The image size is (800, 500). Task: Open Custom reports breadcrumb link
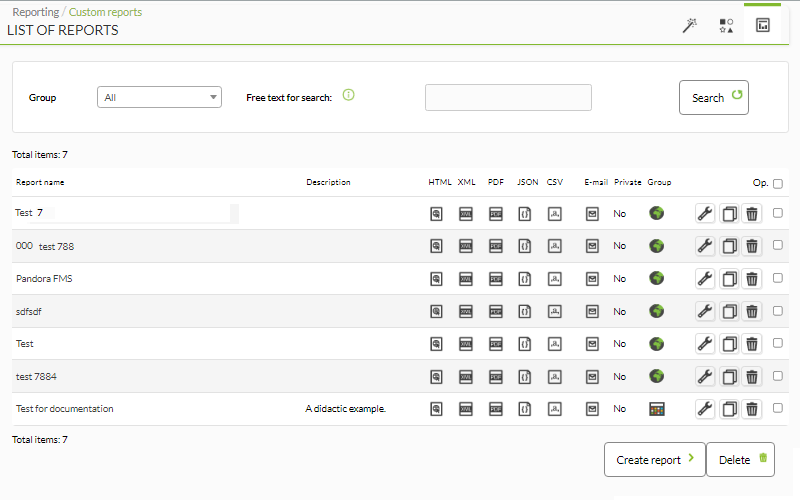coord(105,12)
